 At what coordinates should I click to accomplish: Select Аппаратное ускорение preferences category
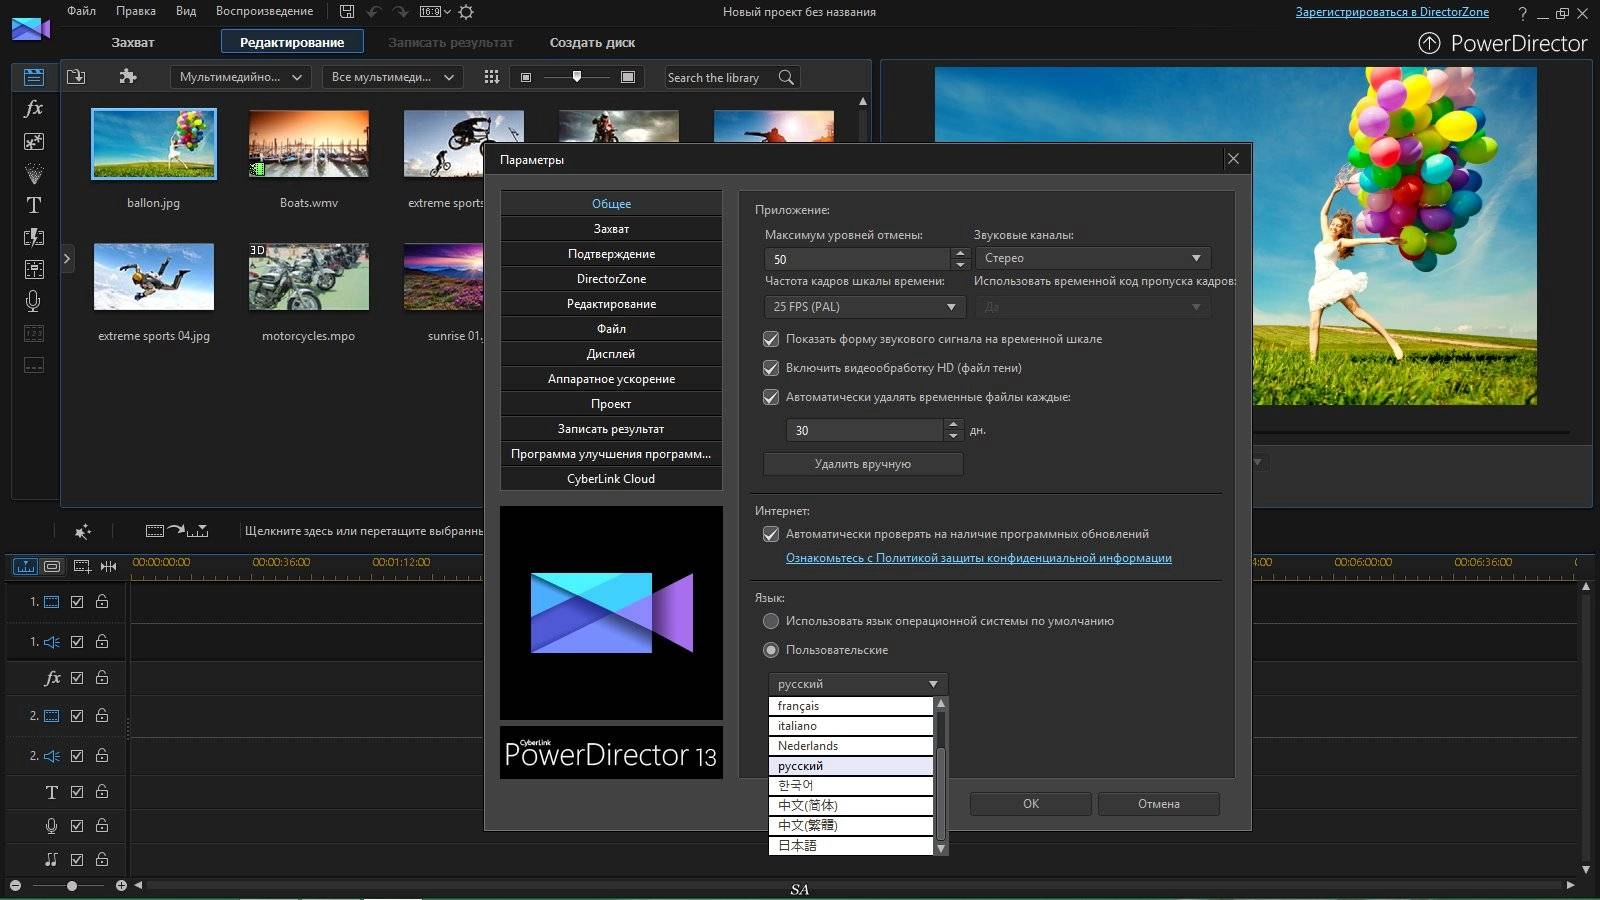point(611,379)
